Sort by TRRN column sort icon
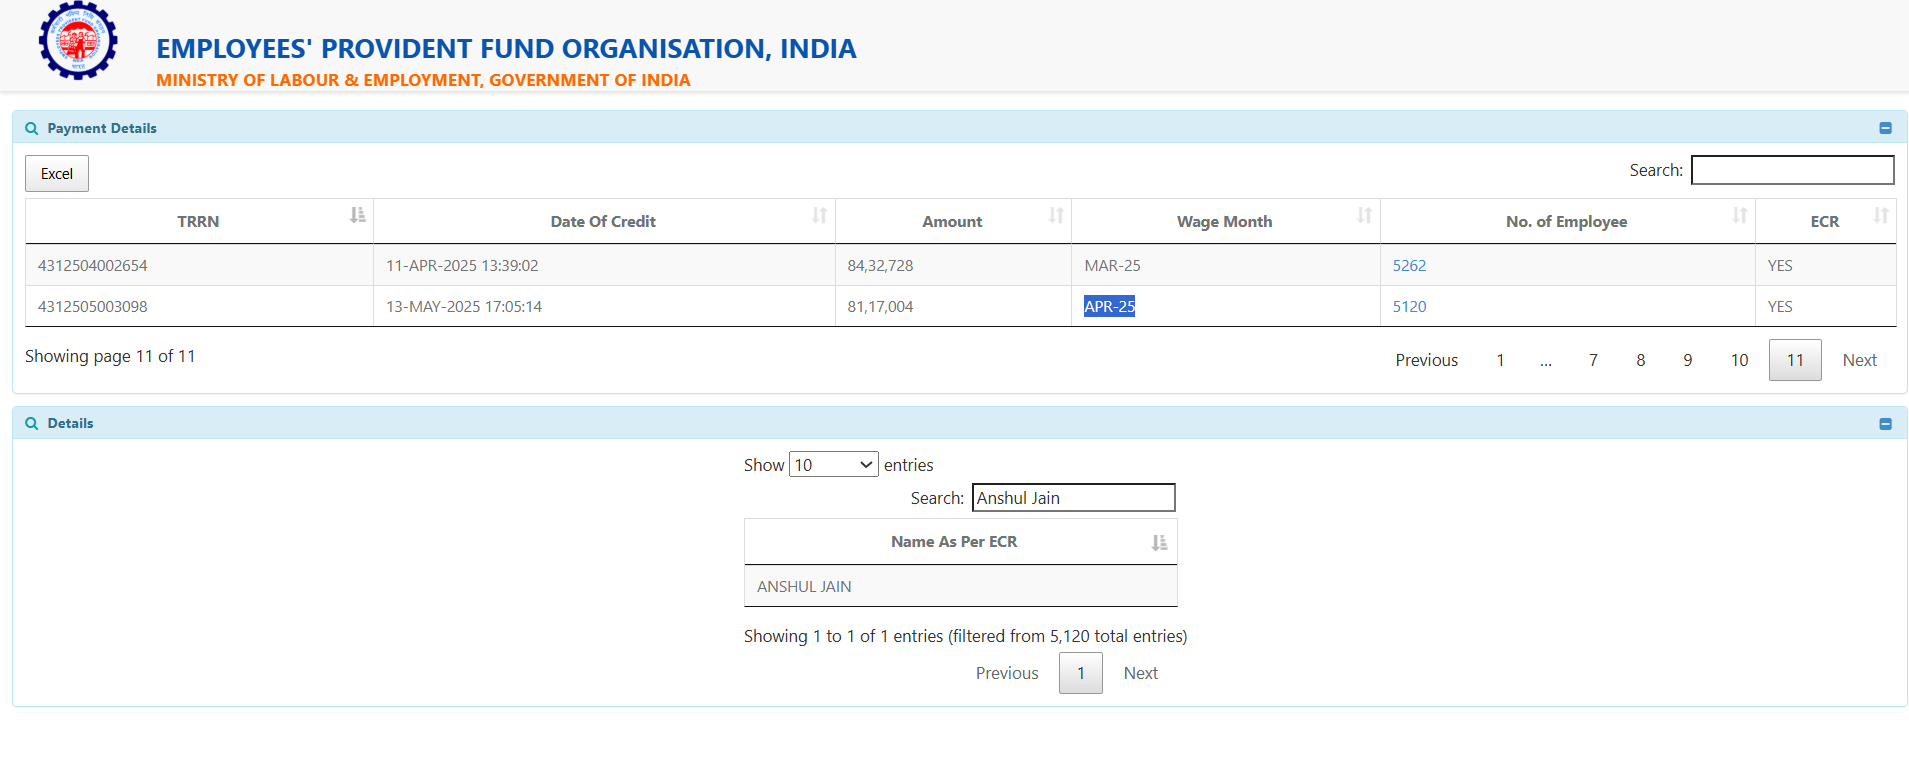The width and height of the screenshot is (1909, 780). (357, 216)
